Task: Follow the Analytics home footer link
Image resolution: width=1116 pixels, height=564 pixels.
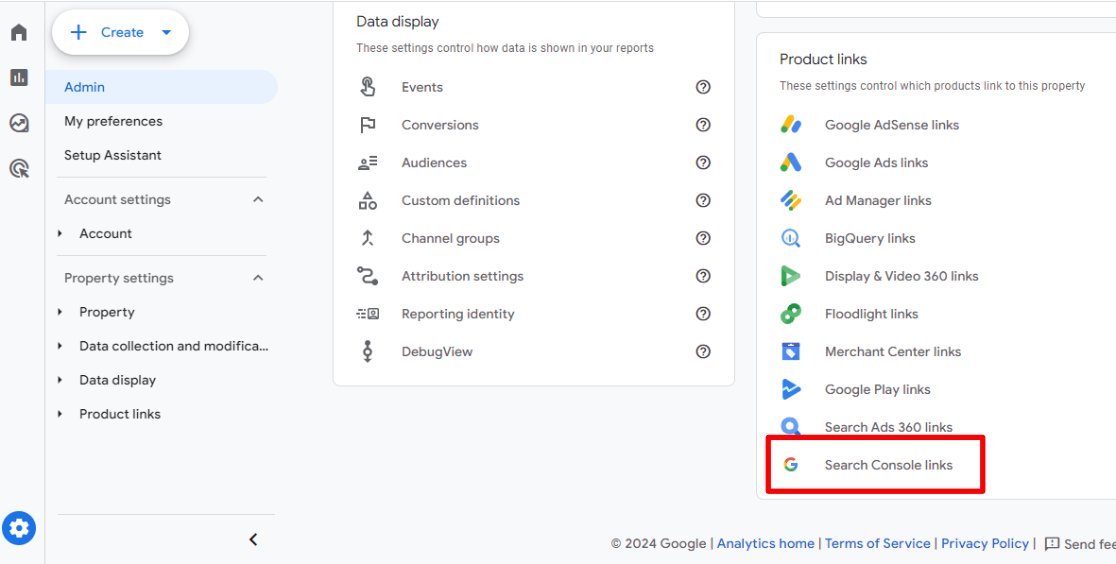Action: 765,543
